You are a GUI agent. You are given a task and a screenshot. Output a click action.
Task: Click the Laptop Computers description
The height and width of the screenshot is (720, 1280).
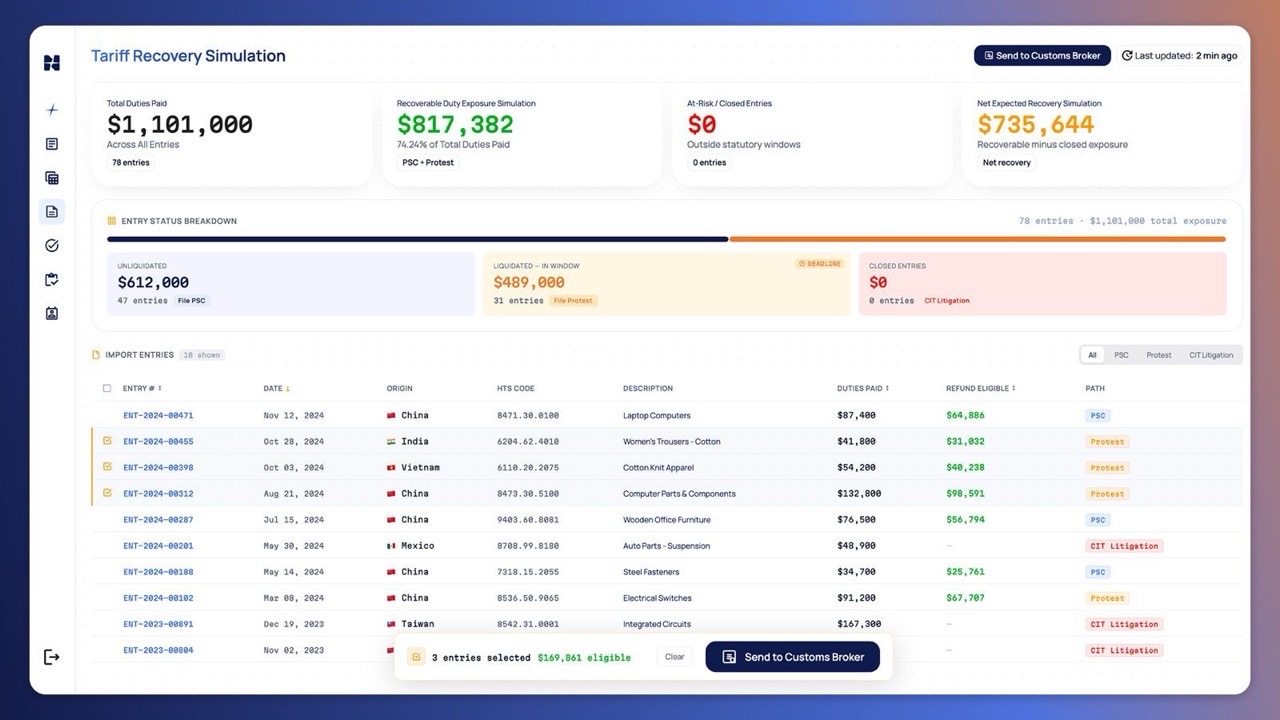(657, 415)
